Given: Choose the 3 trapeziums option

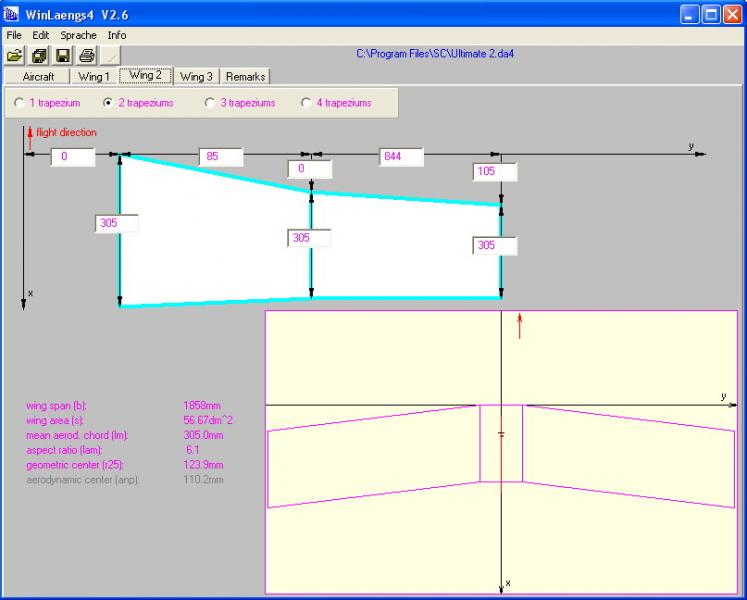Looking at the screenshot, I should pos(209,103).
